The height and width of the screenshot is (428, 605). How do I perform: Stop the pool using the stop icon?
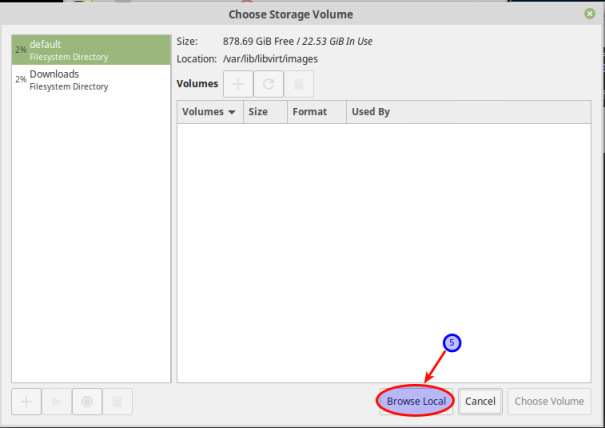point(87,401)
